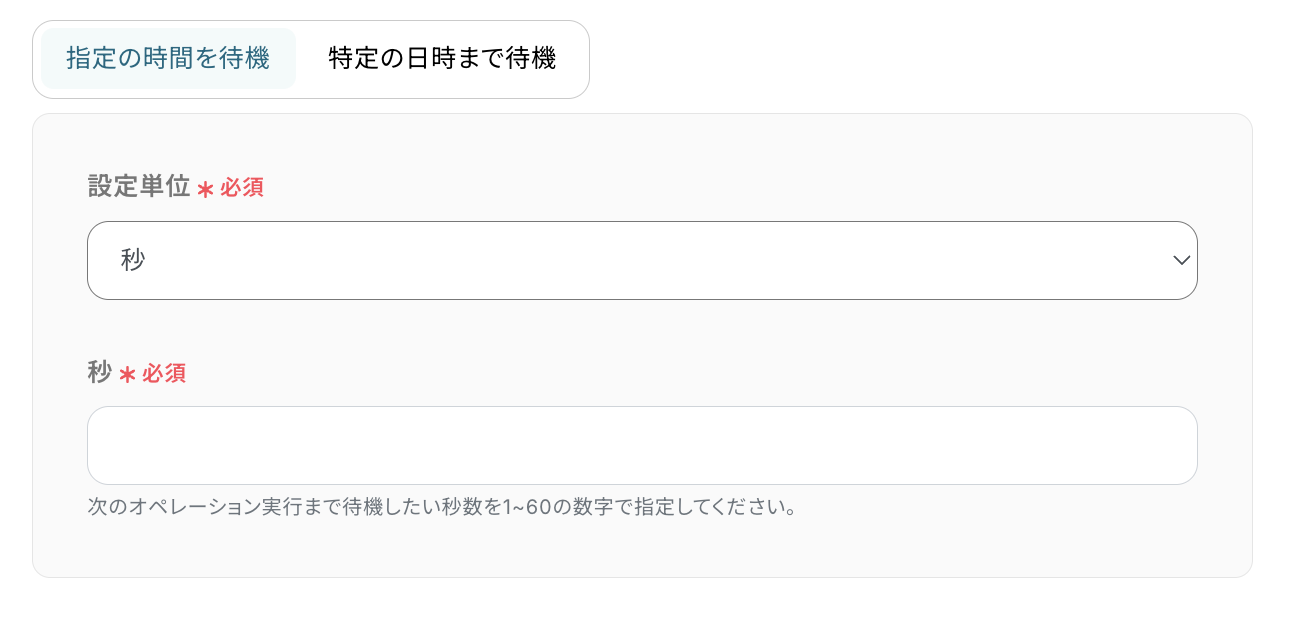Click empty space at the gray panel's bottom
Image resolution: width=1306 pixels, height=626 pixels.
[640, 550]
